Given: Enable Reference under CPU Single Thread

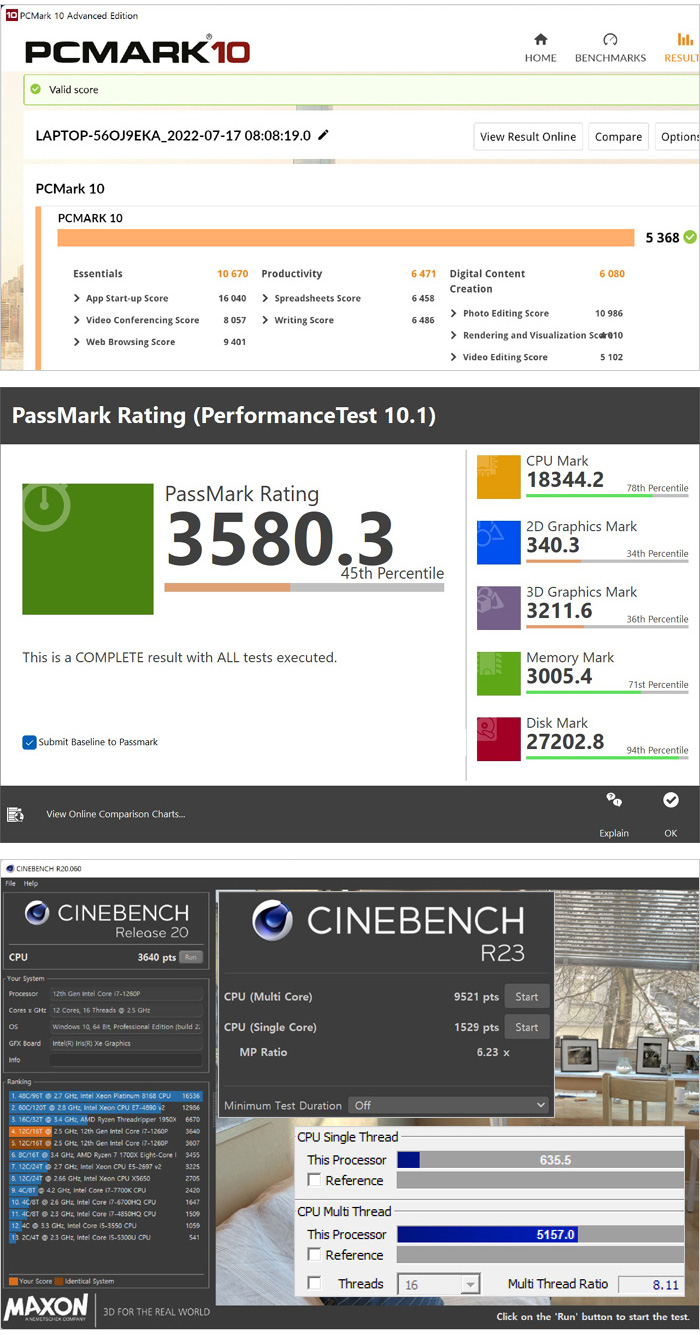Looking at the screenshot, I should (315, 1181).
